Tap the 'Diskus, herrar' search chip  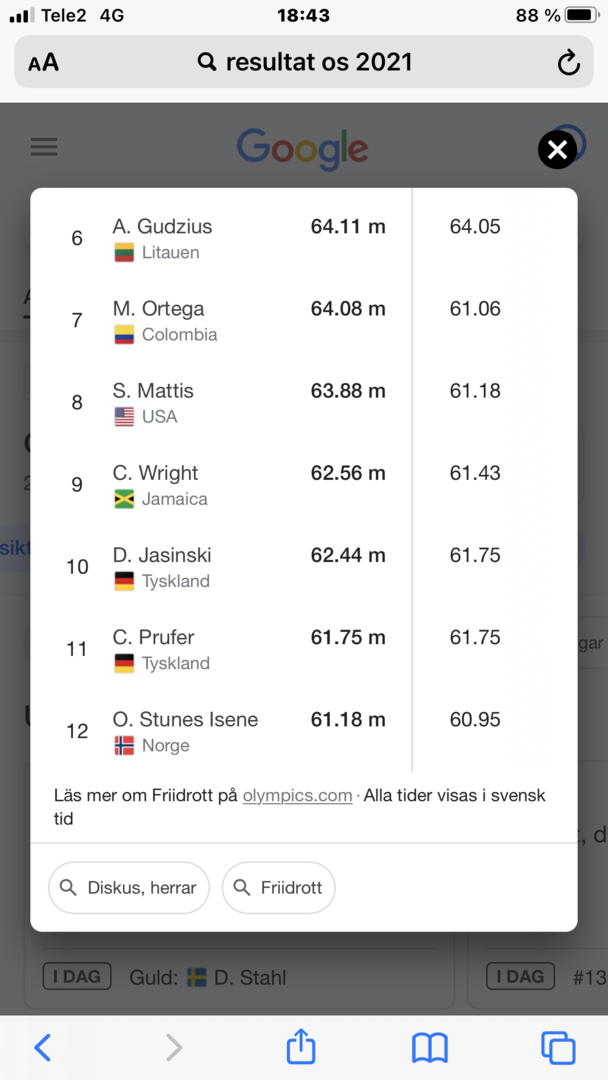point(129,888)
